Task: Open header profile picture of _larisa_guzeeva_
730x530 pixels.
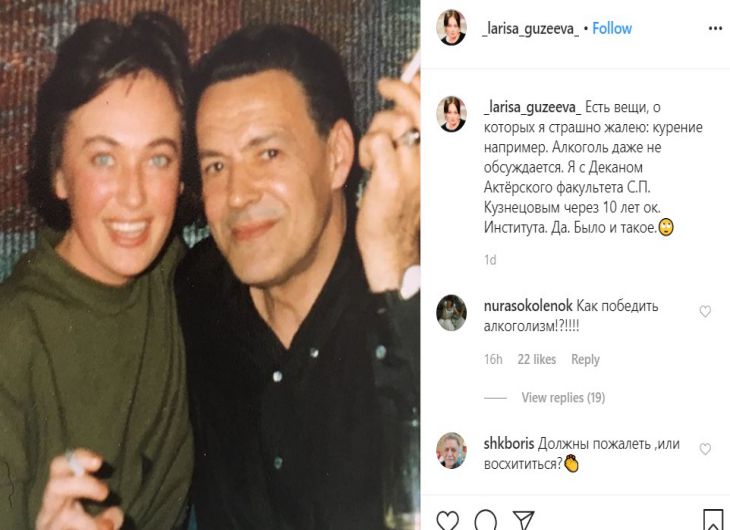Action: [x=451, y=28]
